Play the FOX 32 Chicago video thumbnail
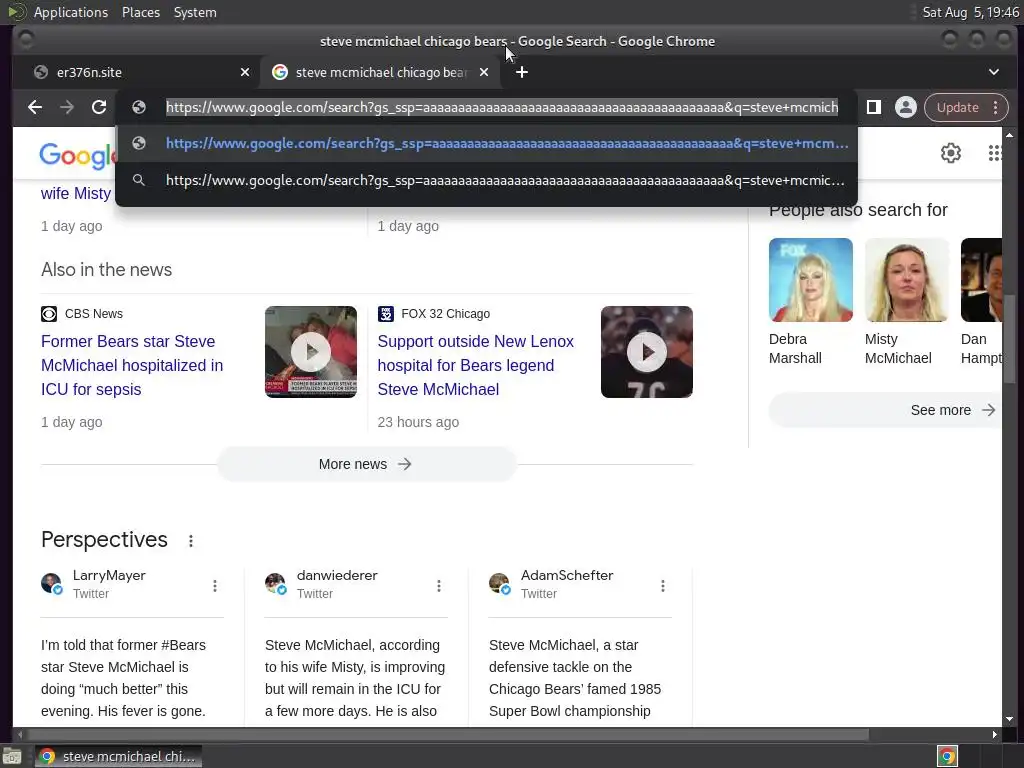1024x768 pixels. pos(647,352)
